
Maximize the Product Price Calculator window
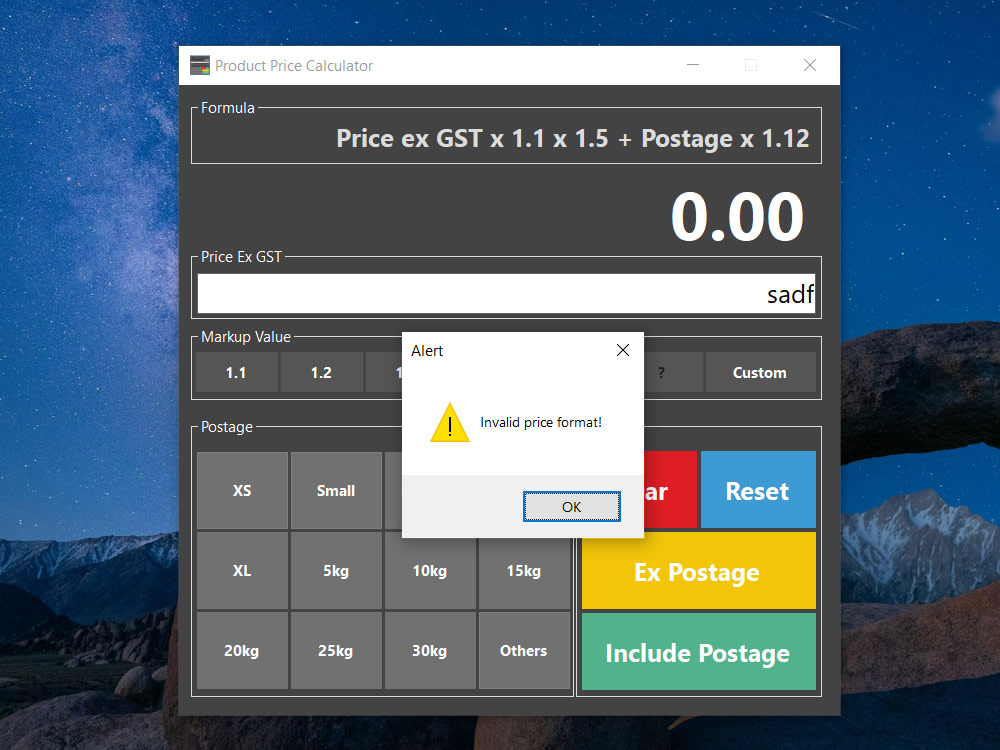tap(751, 65)
